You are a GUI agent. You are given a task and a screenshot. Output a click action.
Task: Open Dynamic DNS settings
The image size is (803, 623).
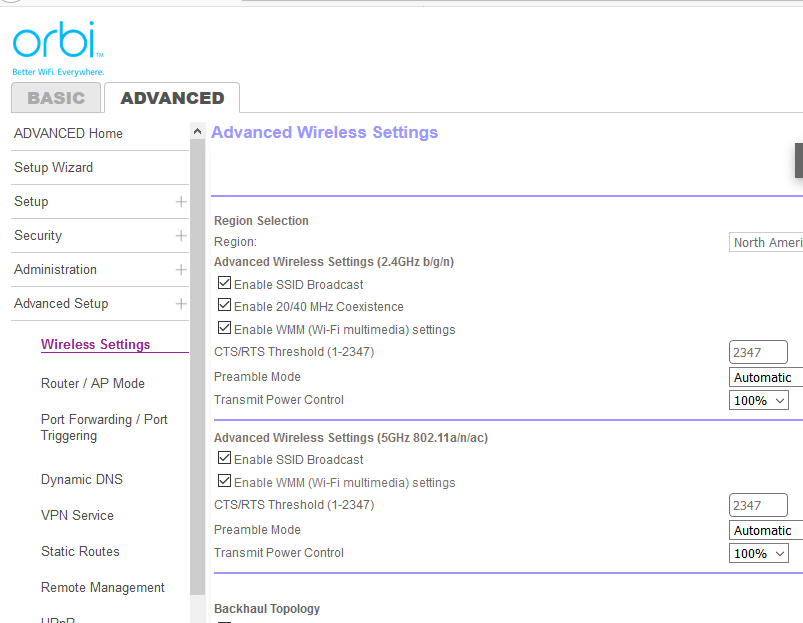coord(81,479)
